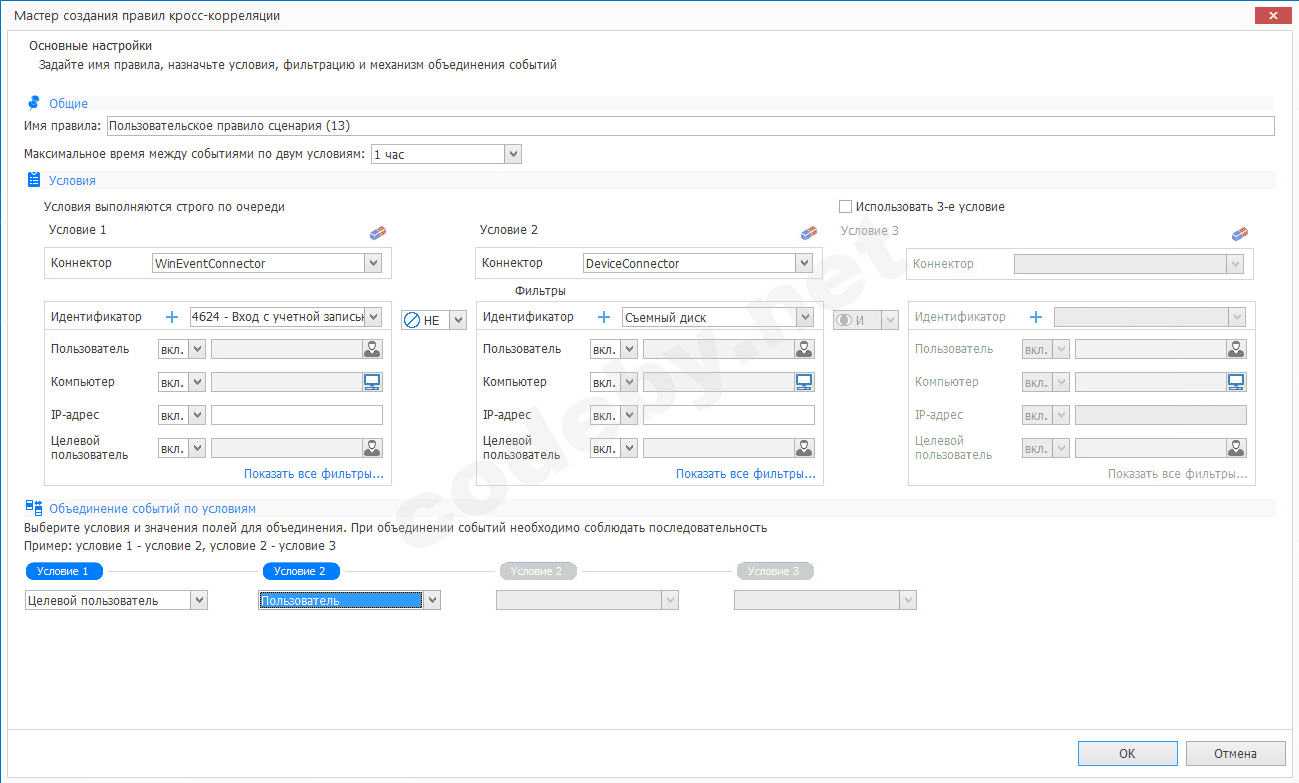Expand the maximum time dropdown showing 1 час
The height and width of the screenshot is (783, 1299).
point(513,154)
